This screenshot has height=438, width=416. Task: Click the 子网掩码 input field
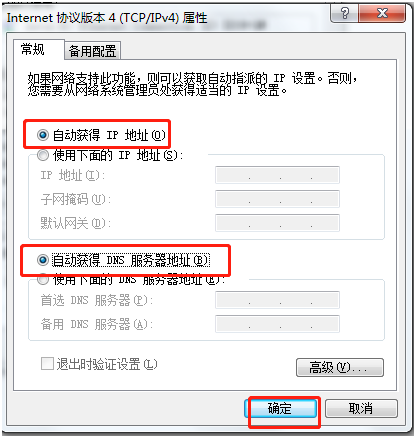(277, 199)
